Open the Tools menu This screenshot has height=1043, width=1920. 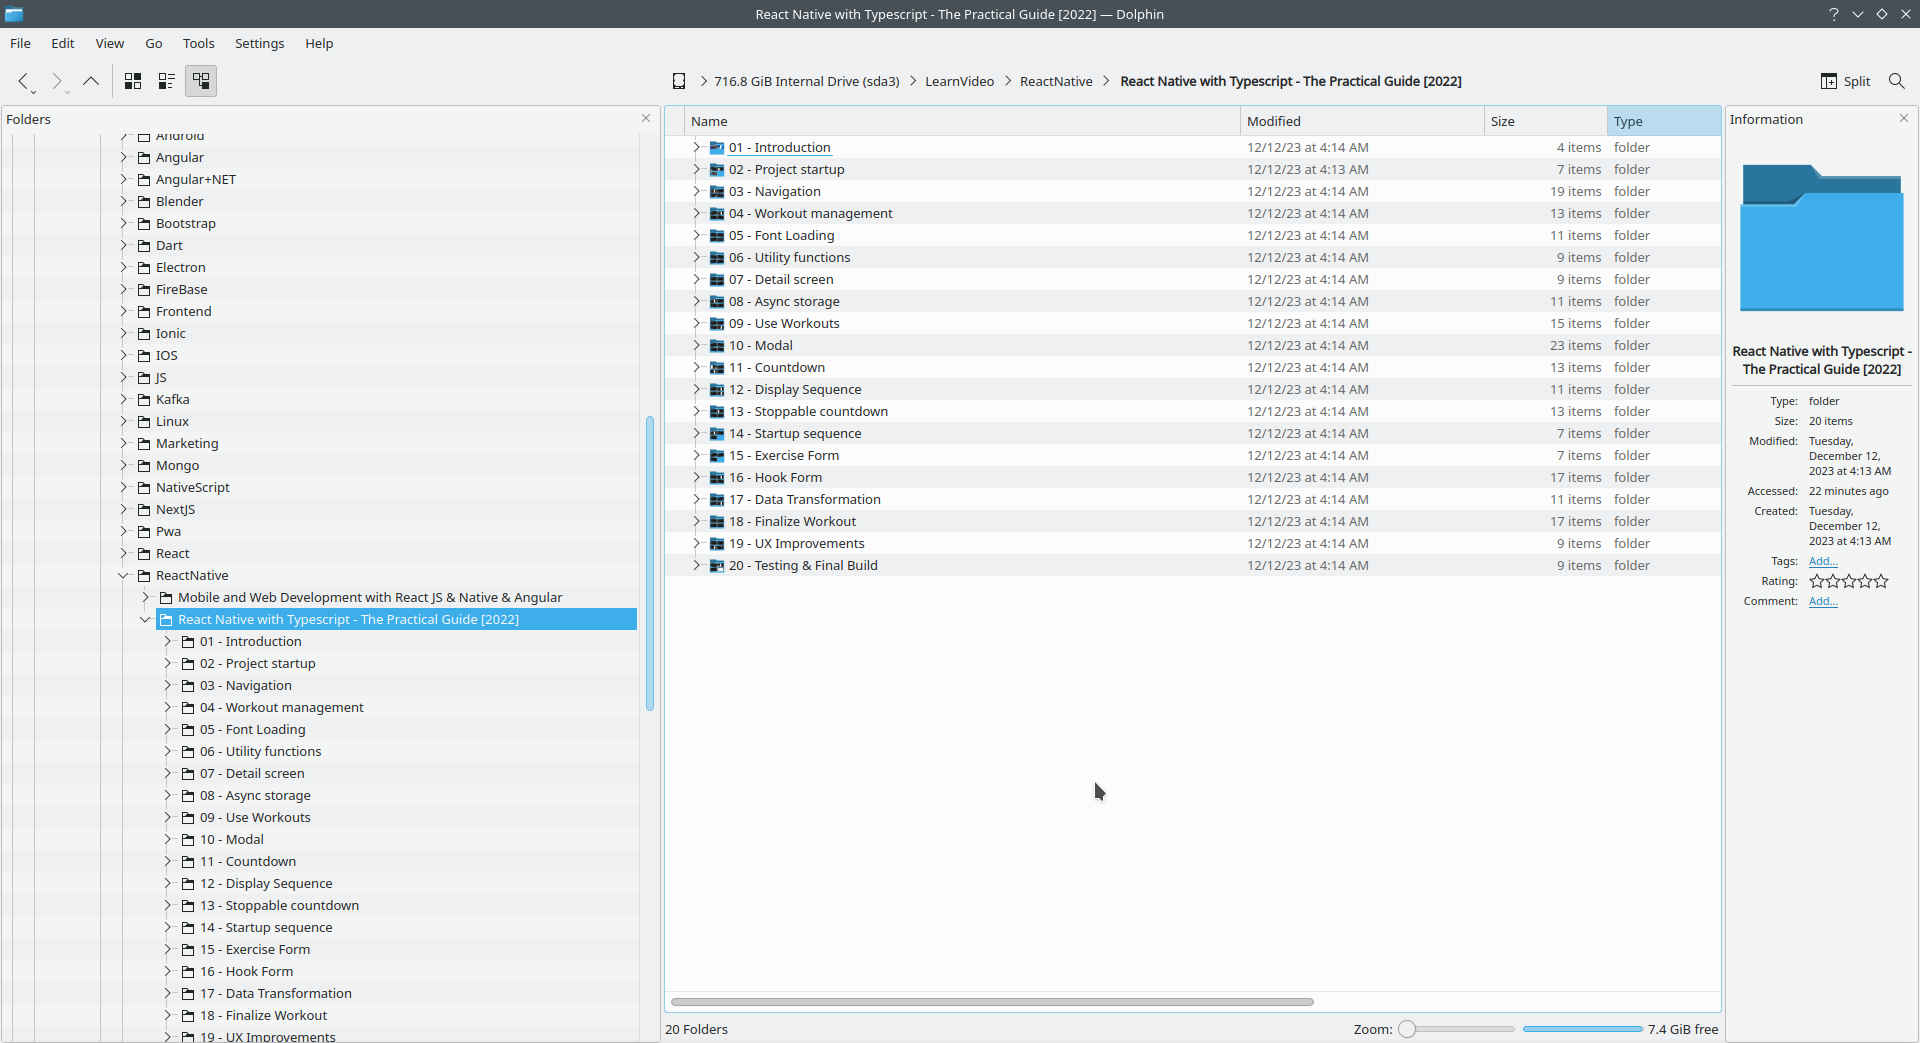point(199,43)
